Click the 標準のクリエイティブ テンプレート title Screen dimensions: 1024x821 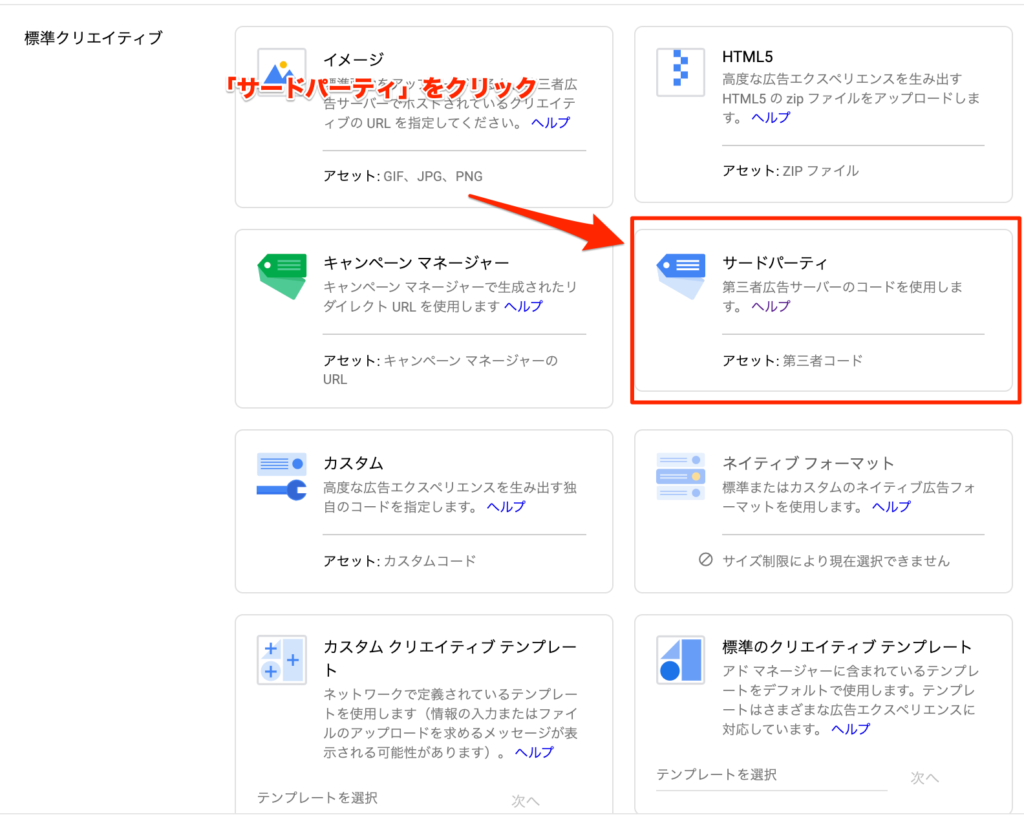pyautogui.click(x=847, y=647)
